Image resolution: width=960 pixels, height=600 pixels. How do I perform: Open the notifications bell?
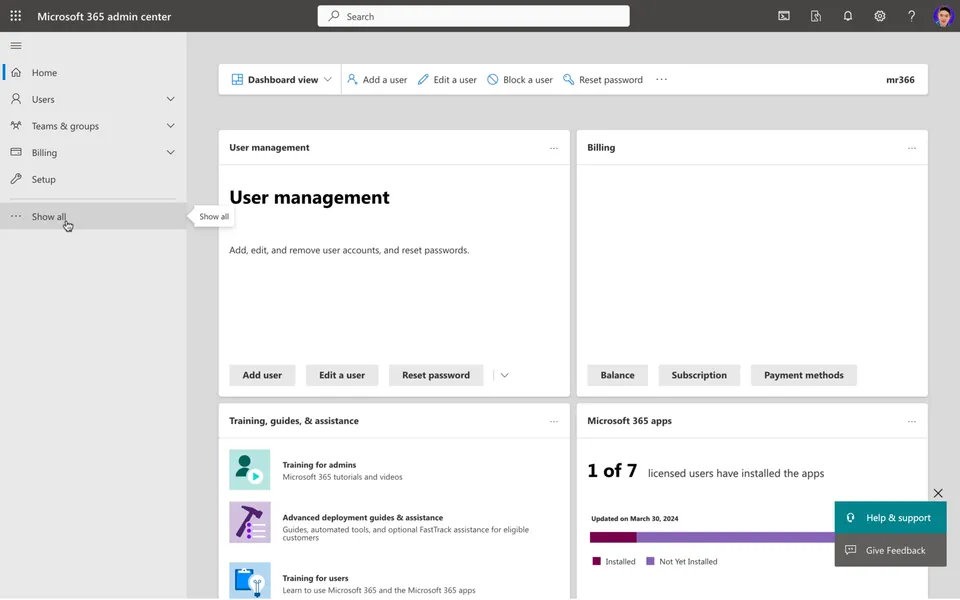click(847, 16)
